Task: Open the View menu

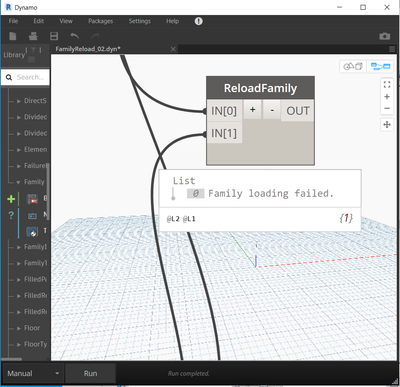Action: pos(66,21)
